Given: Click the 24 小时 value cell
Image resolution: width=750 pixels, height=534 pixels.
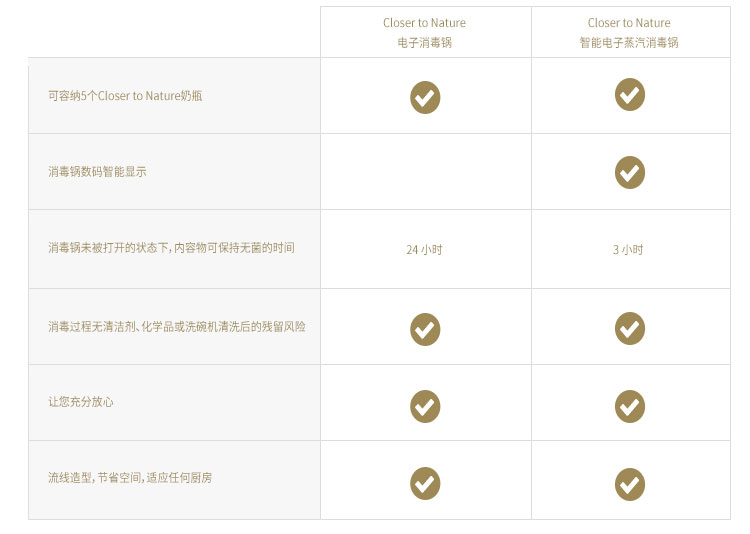Looking at the screenshot, I should tap(424, 250).
